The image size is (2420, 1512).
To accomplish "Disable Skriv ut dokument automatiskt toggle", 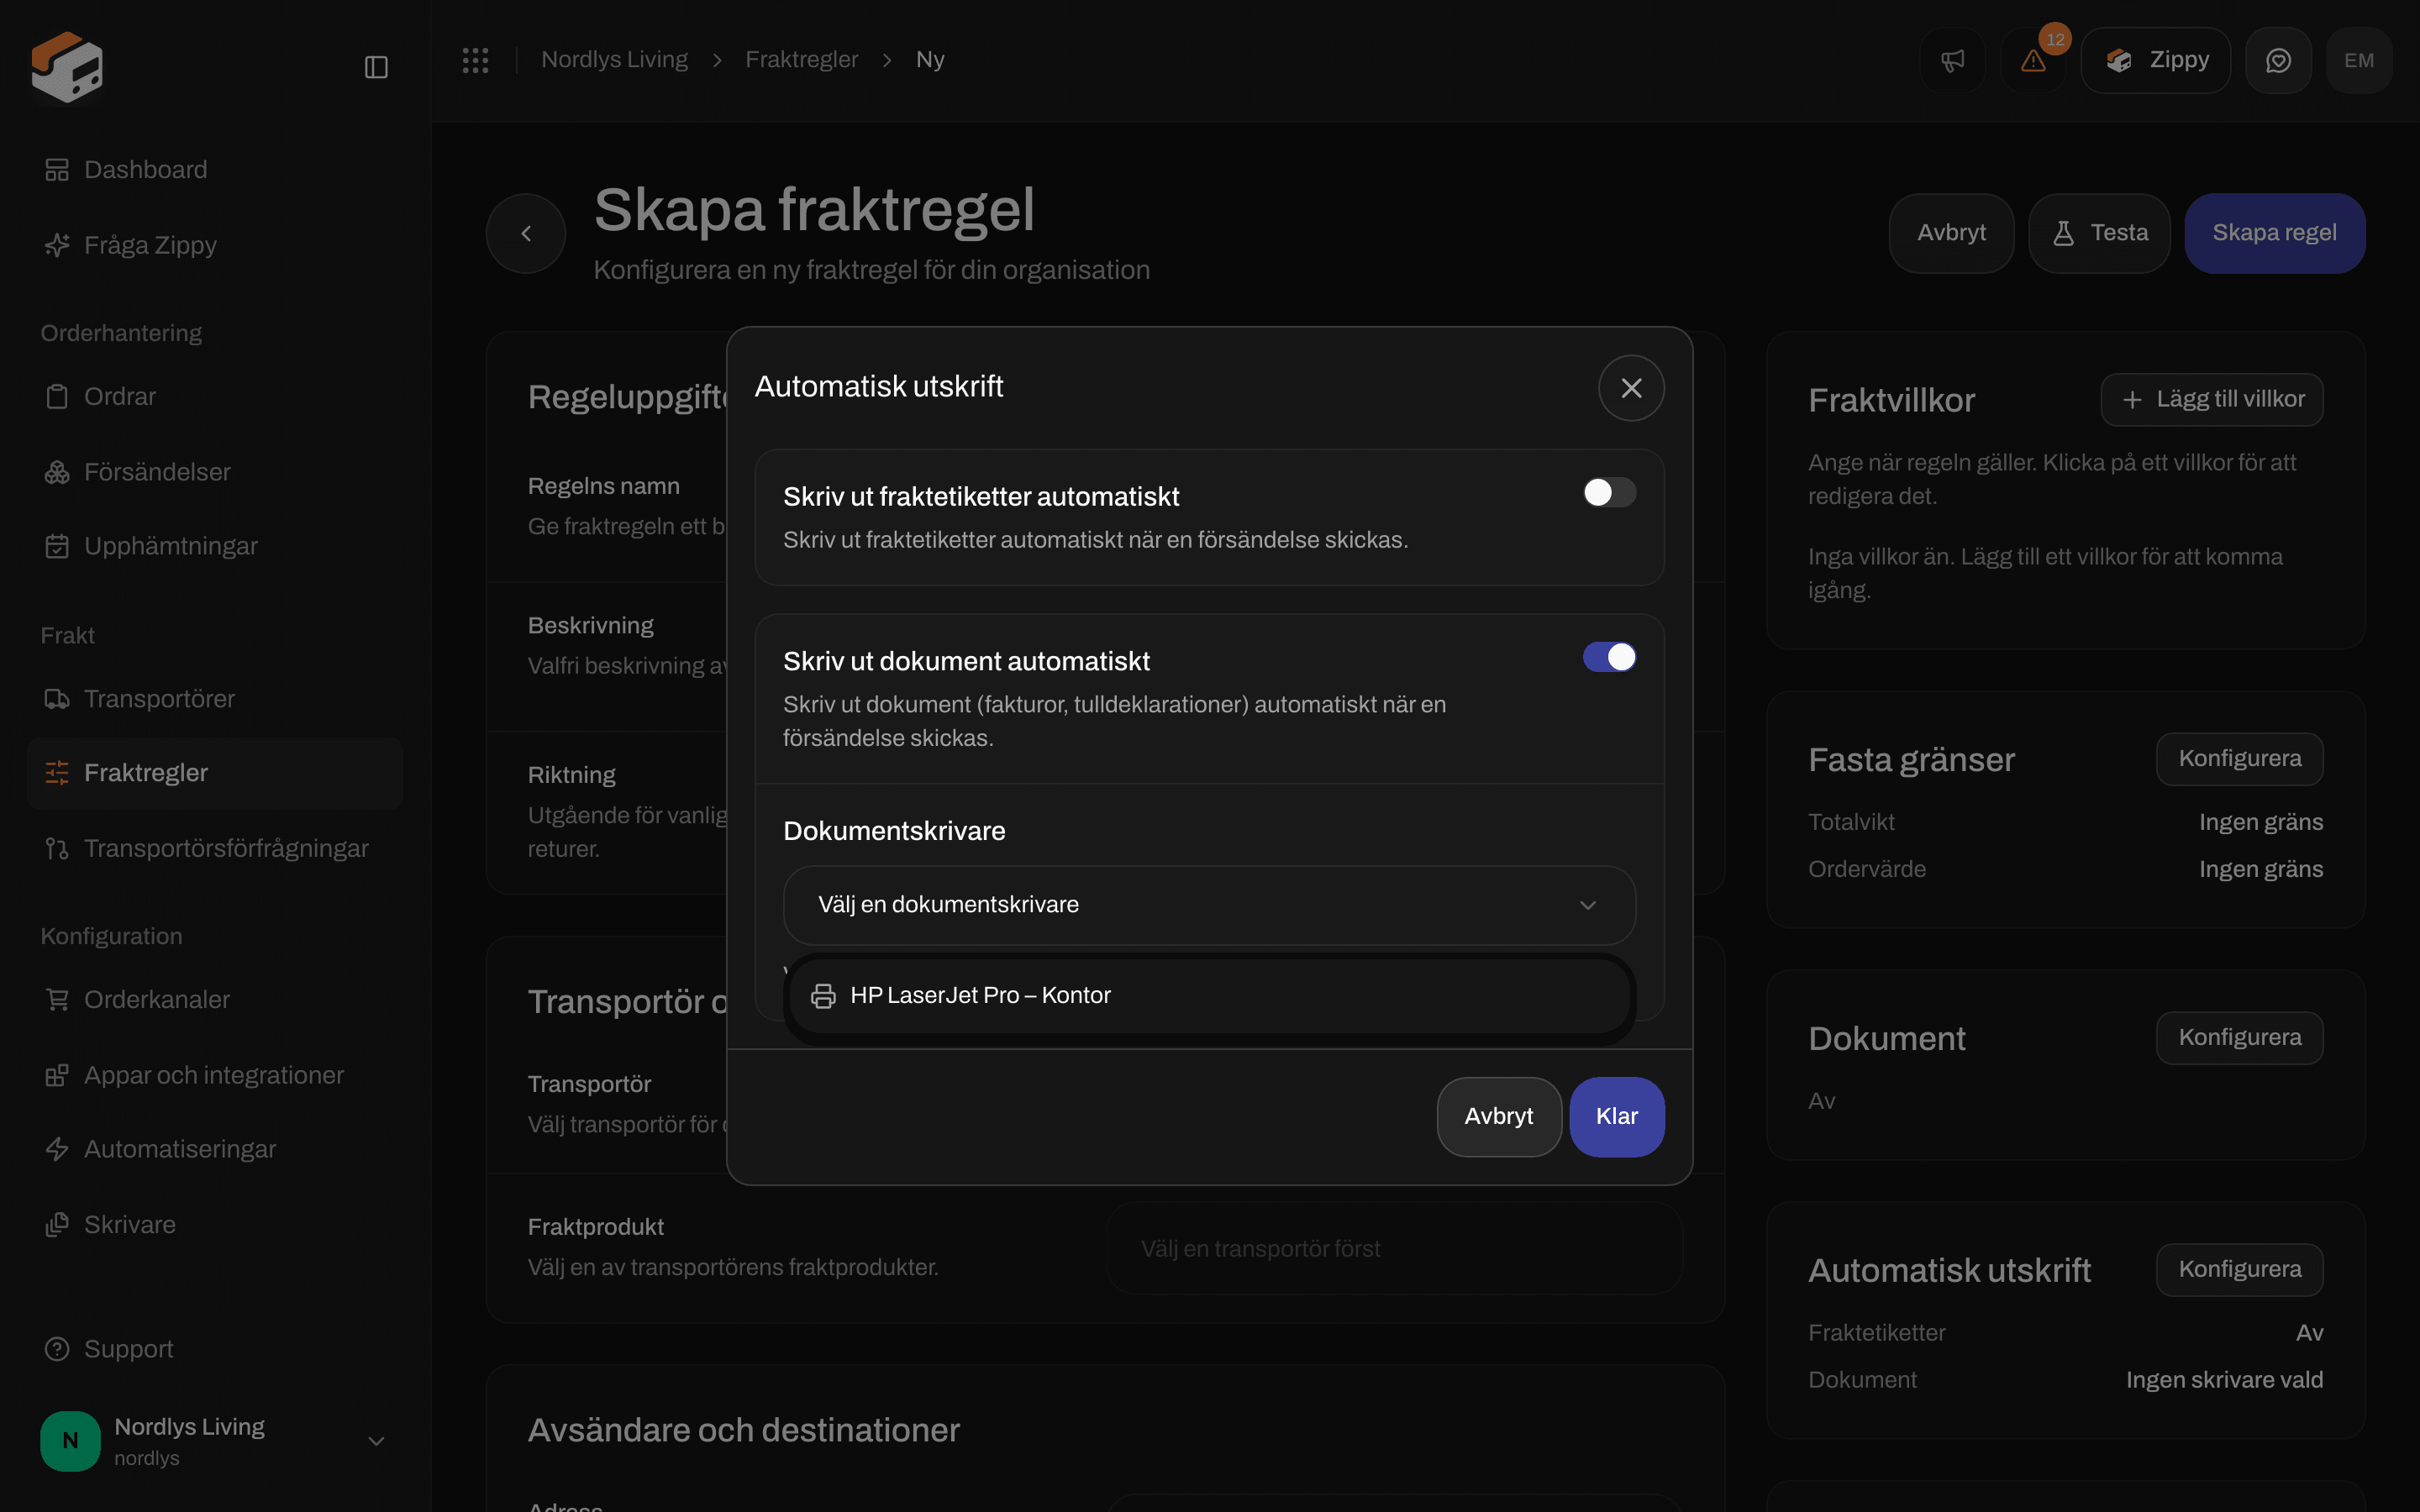I will [x=1609, y=657].
